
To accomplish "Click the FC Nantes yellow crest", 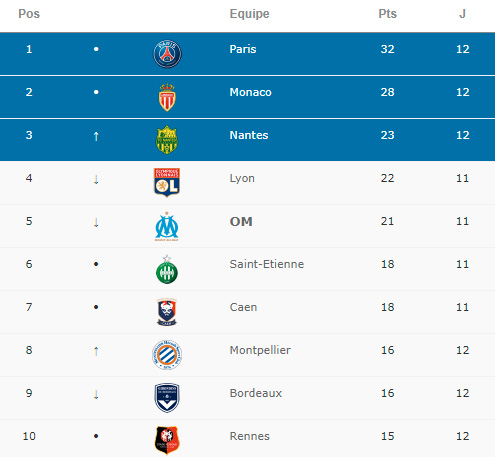I will (x=167, y=140).
